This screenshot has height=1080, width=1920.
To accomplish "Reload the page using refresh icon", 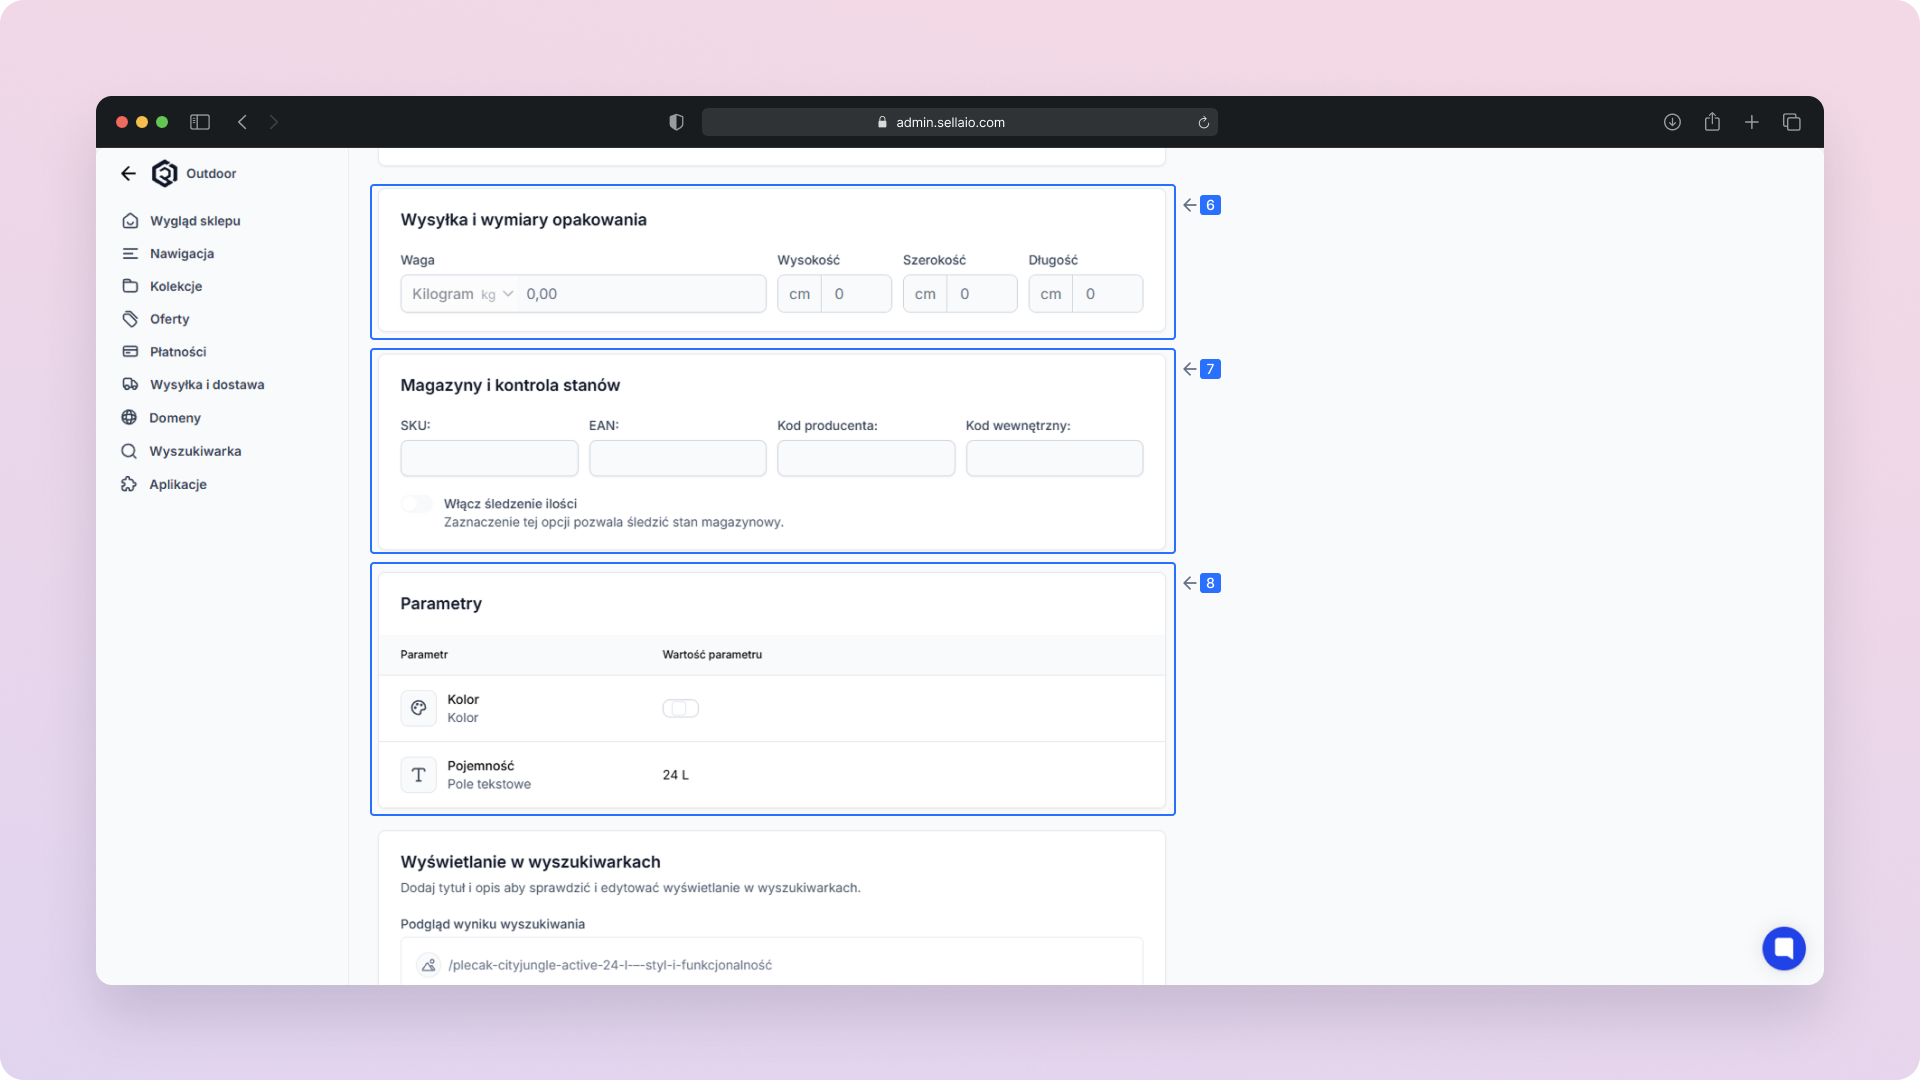I will 1203,123.
